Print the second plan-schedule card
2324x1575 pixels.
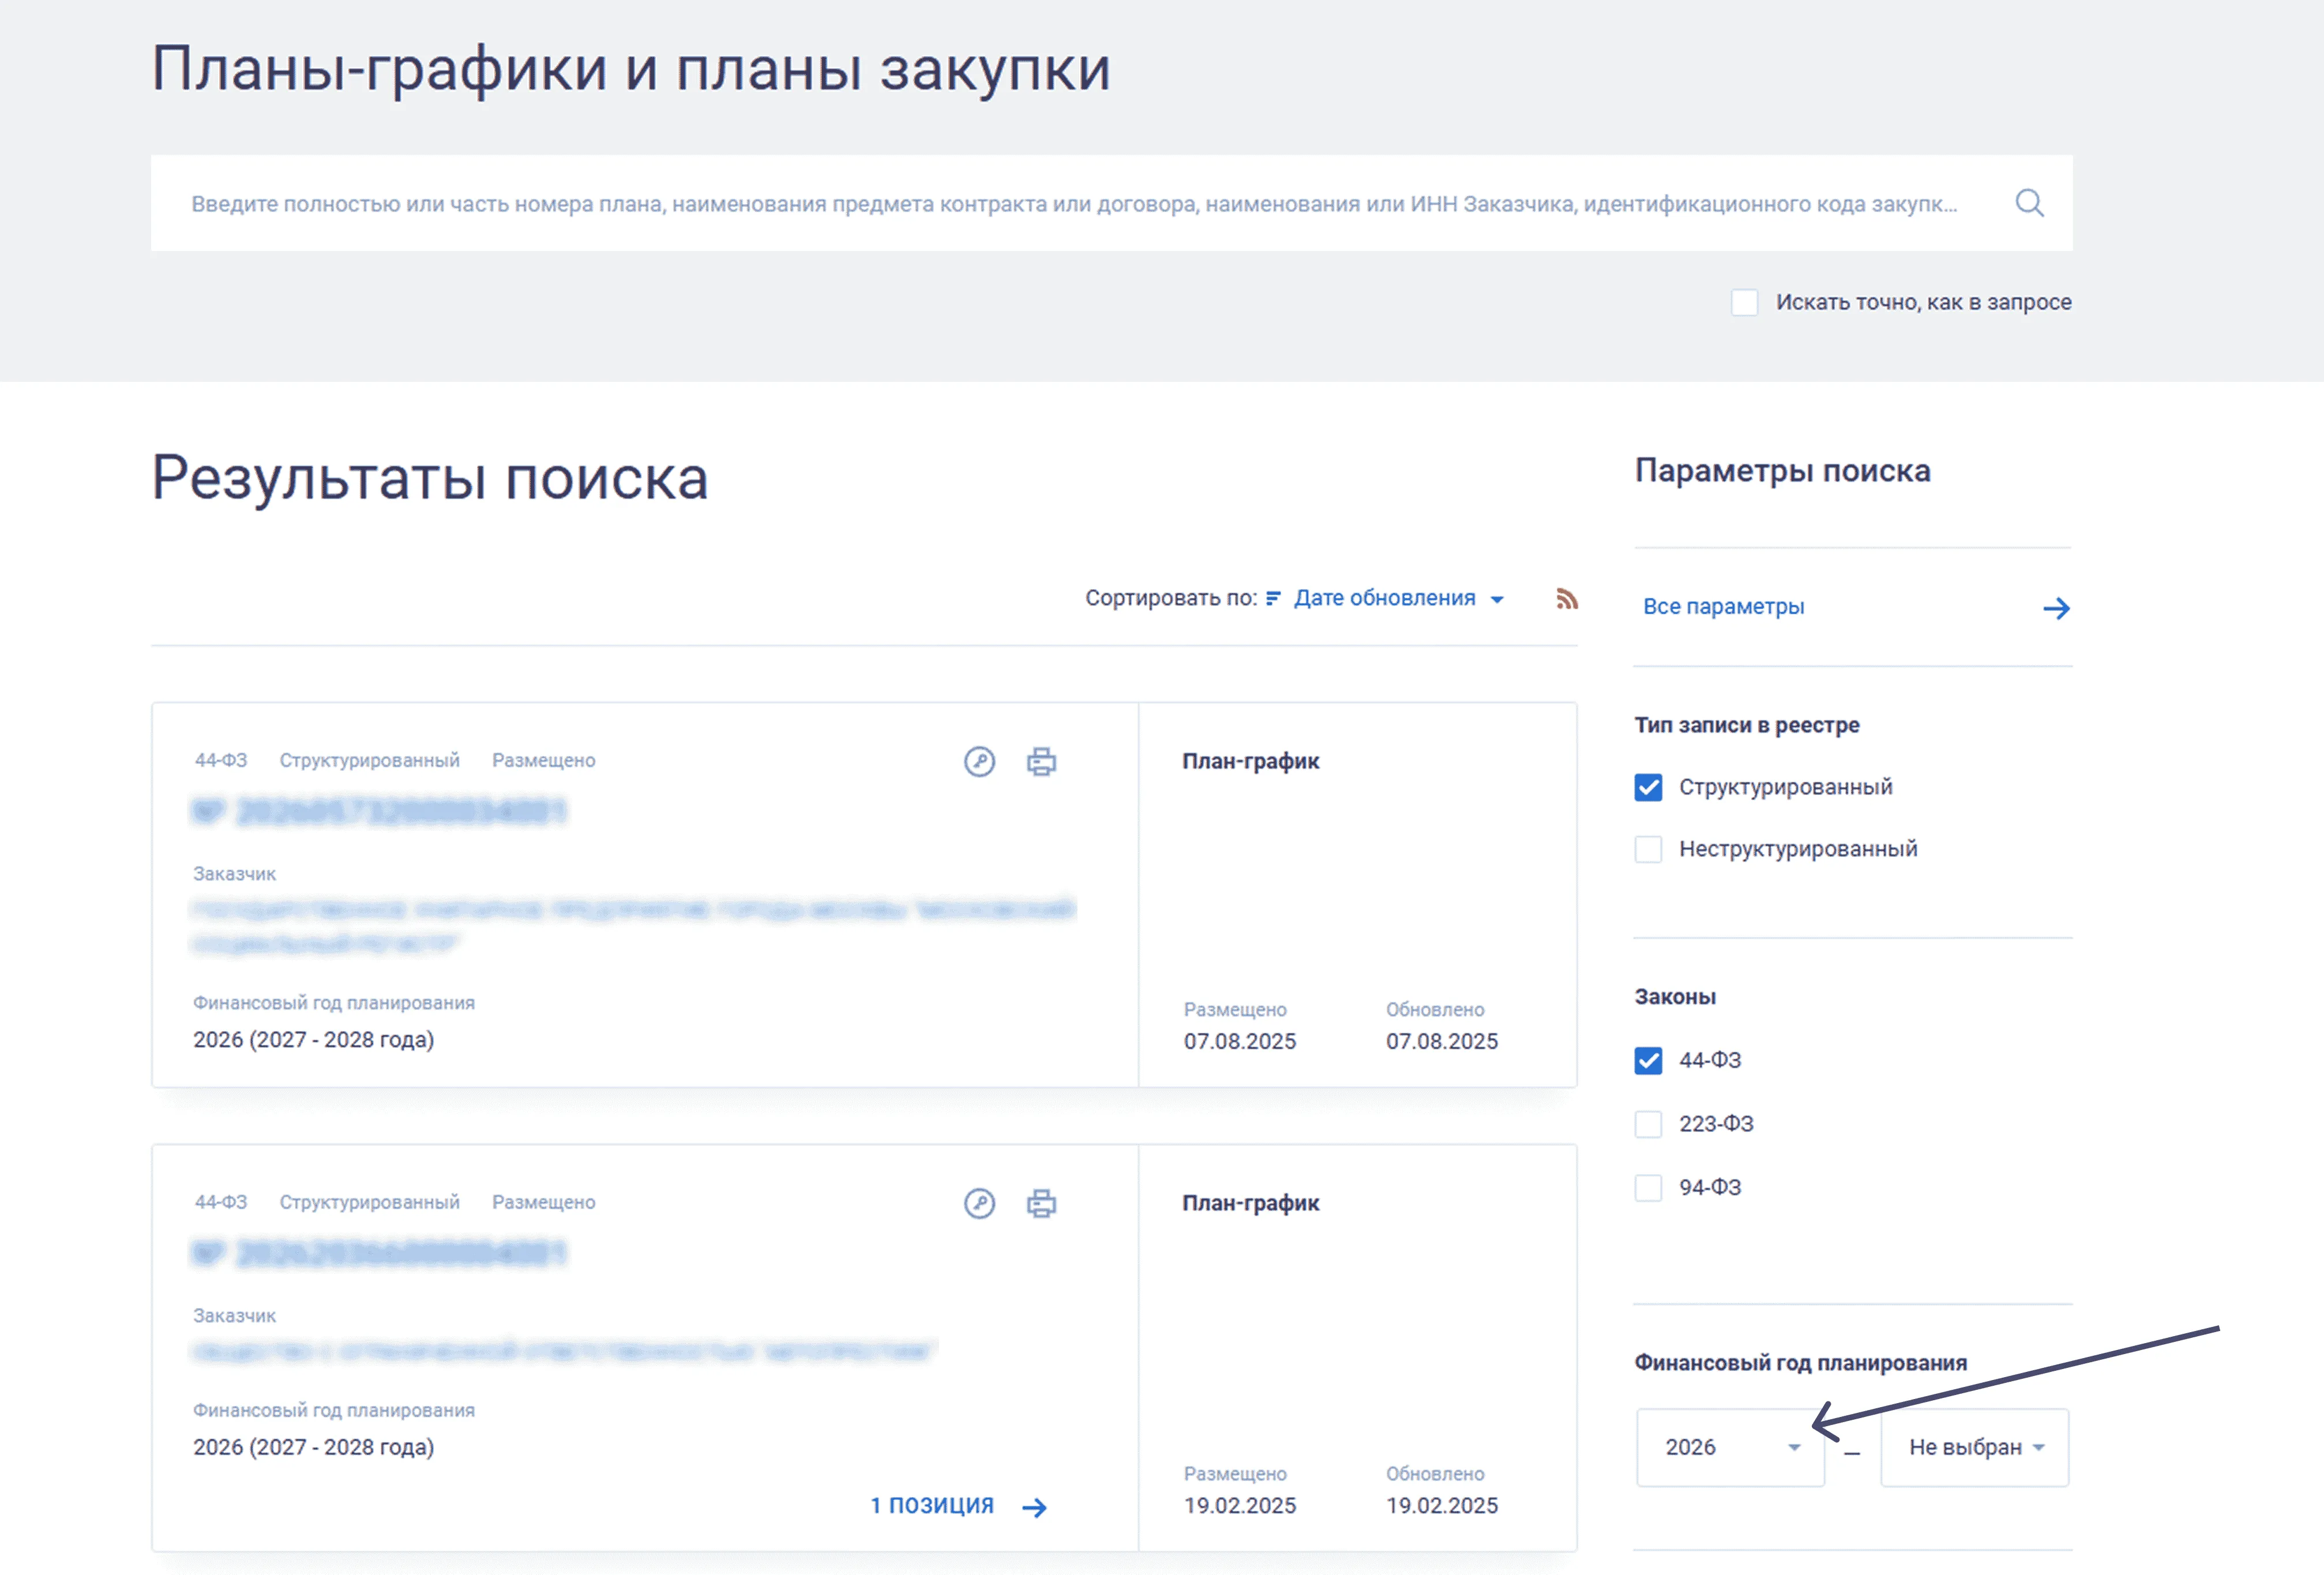[x=1041, y=1203]
